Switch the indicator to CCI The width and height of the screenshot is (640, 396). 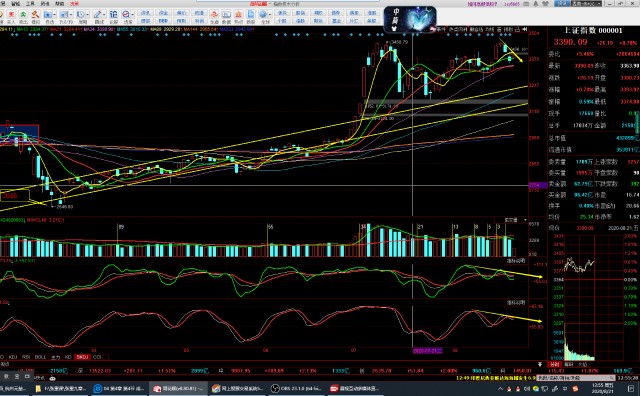(x=97, y=357)
